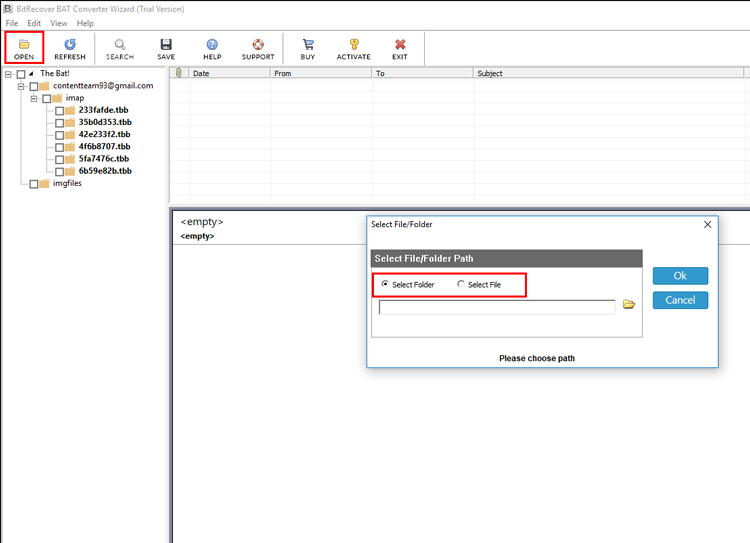750x543 pixels.
Task: Tick the 35b0d353.tbb checkbox
Action: tap(59, 123)
